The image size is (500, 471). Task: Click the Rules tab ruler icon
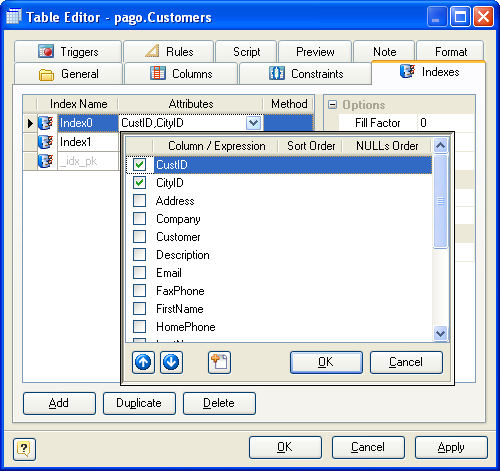tap(152, 51)
